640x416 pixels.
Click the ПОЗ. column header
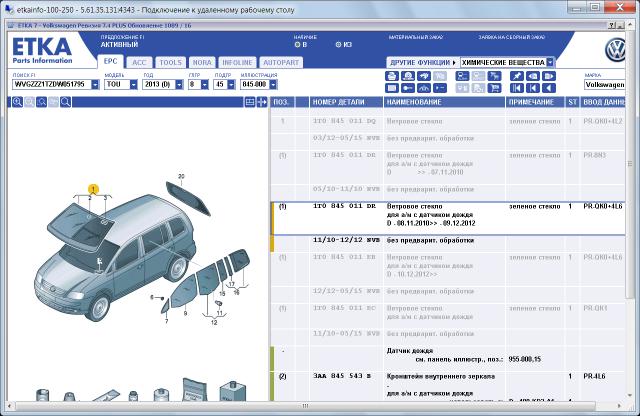click(x=281, y=102)
